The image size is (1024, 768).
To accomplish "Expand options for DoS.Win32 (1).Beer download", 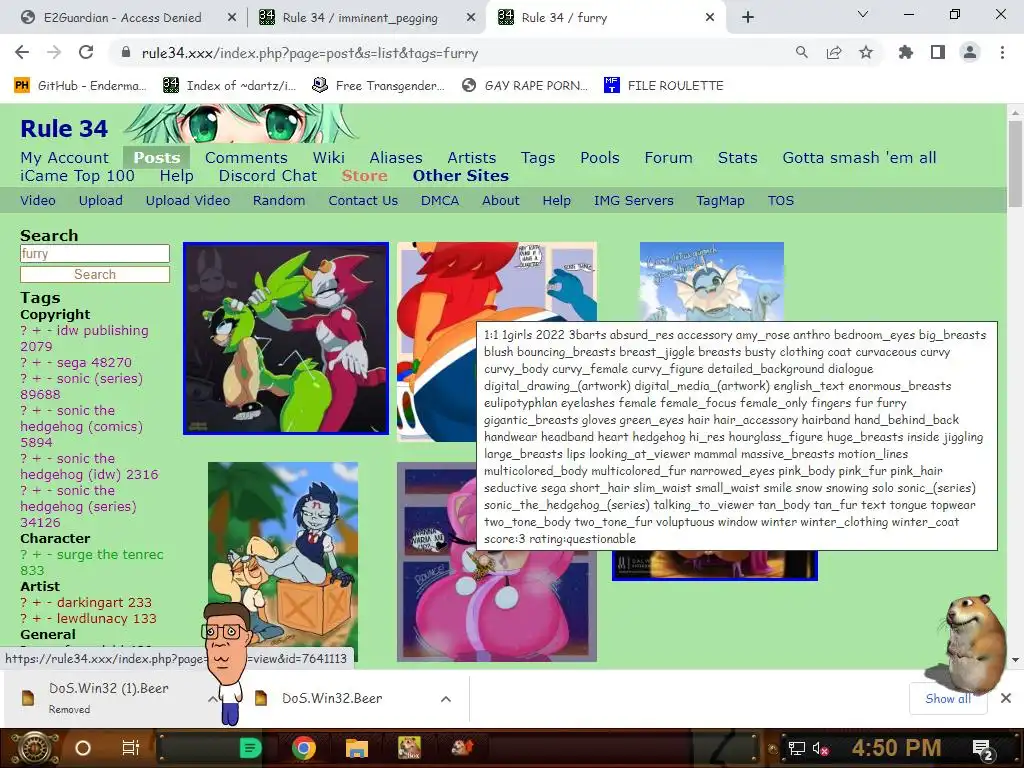I will [x=212, y=699].
